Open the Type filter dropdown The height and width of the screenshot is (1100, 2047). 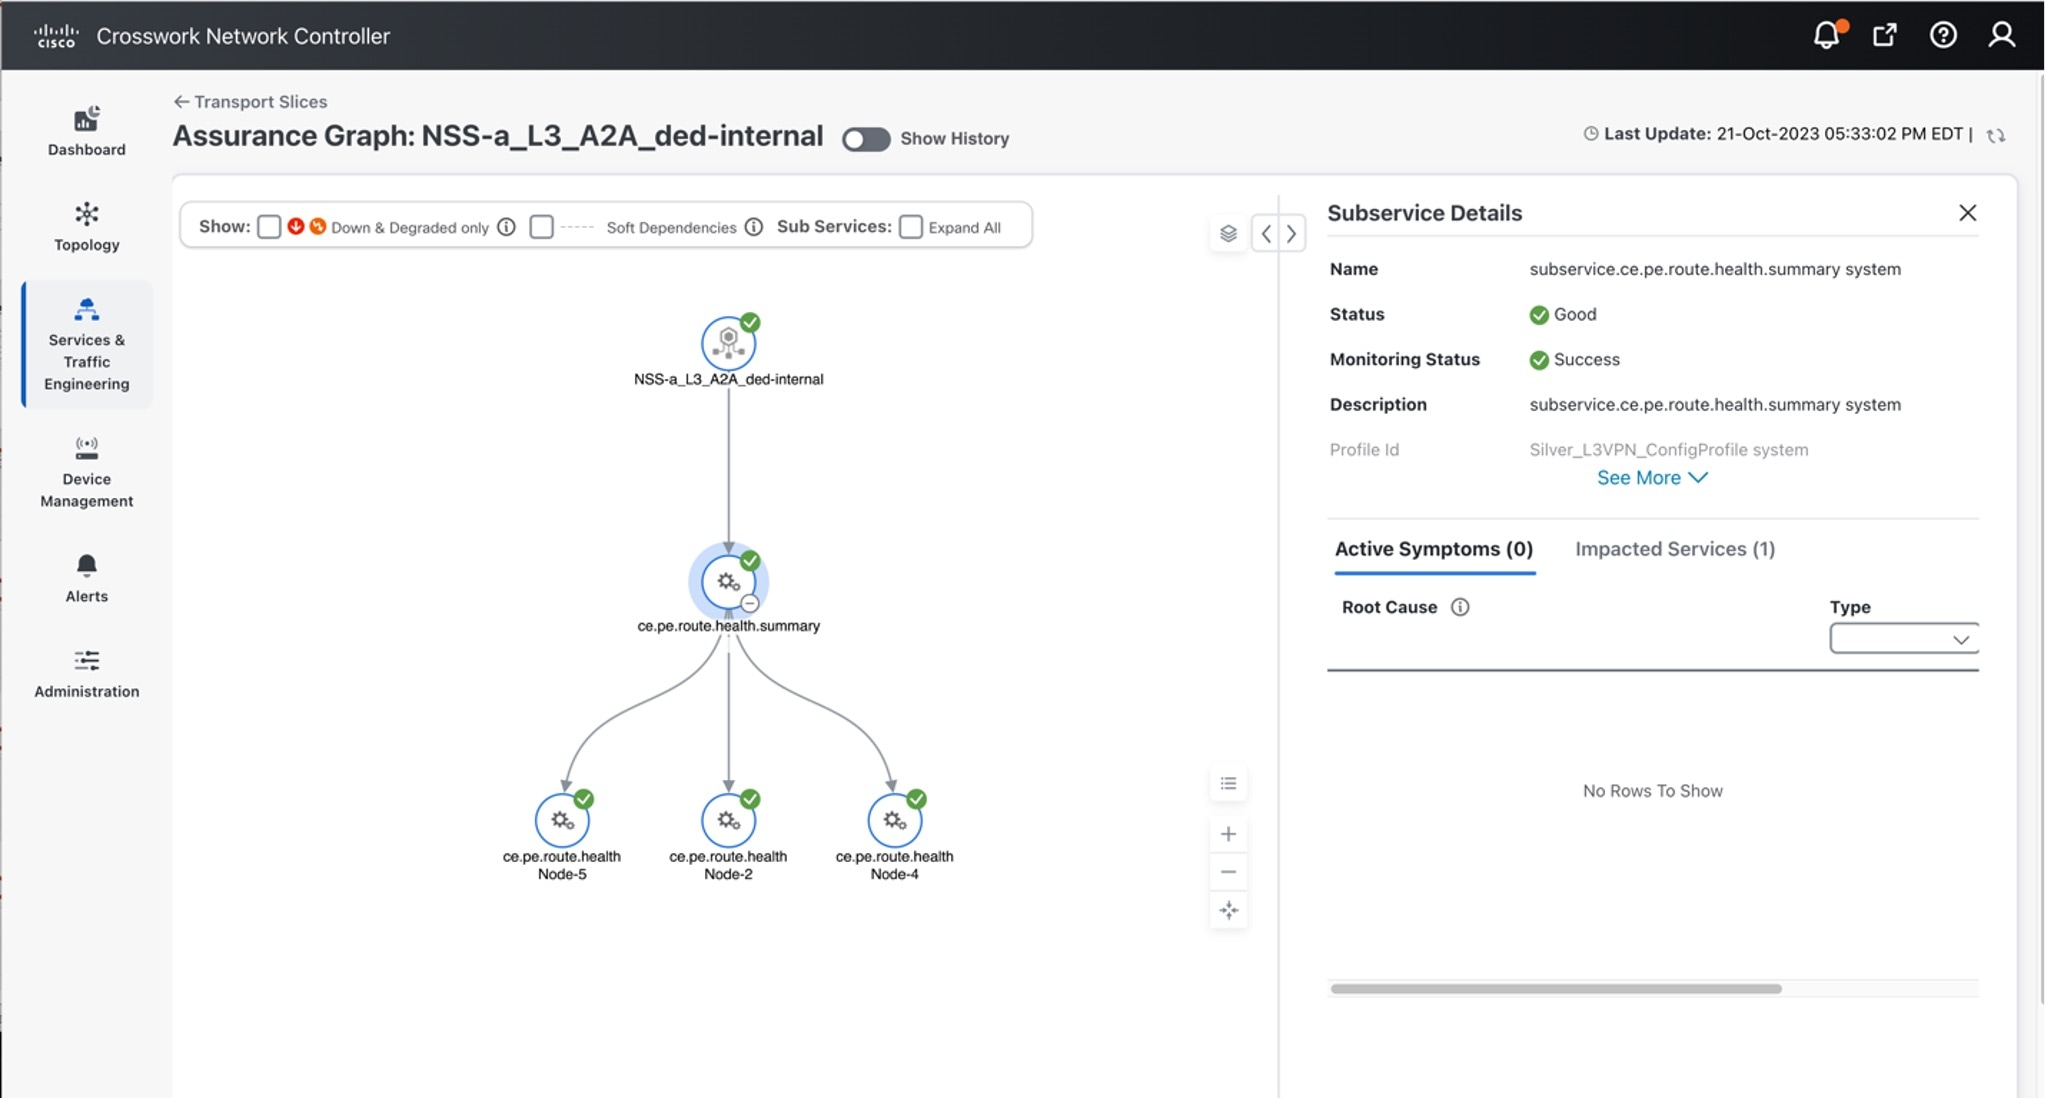pos(1900,638)
